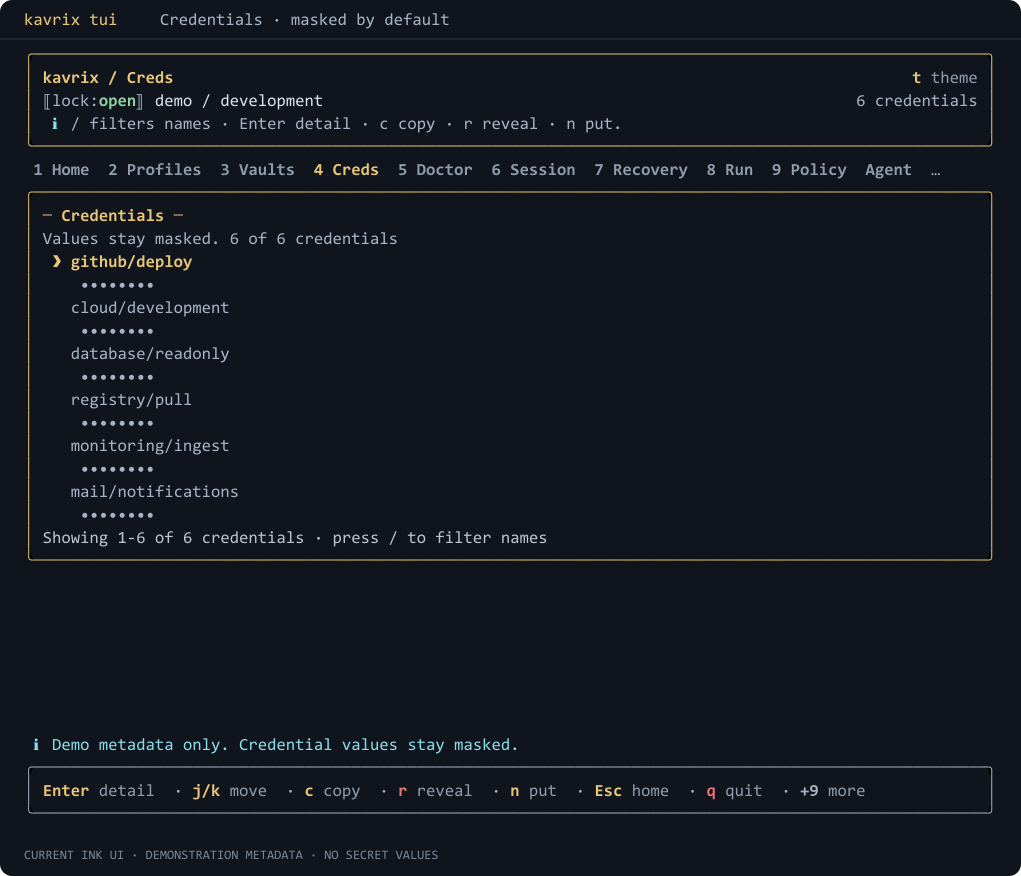Click the header filters names hint line
The width and height of the screenshot is (1021, 876).
pyautogui.click(x=345, y=124)
